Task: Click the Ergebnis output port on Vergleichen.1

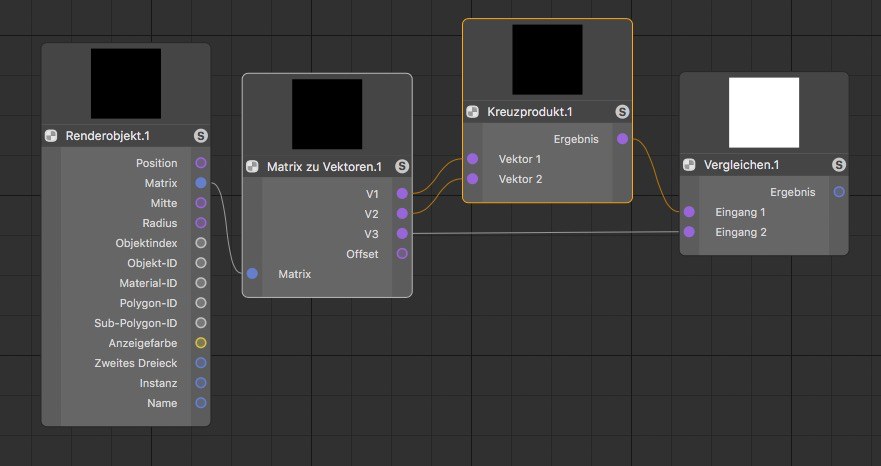Action: pos(839,192)
